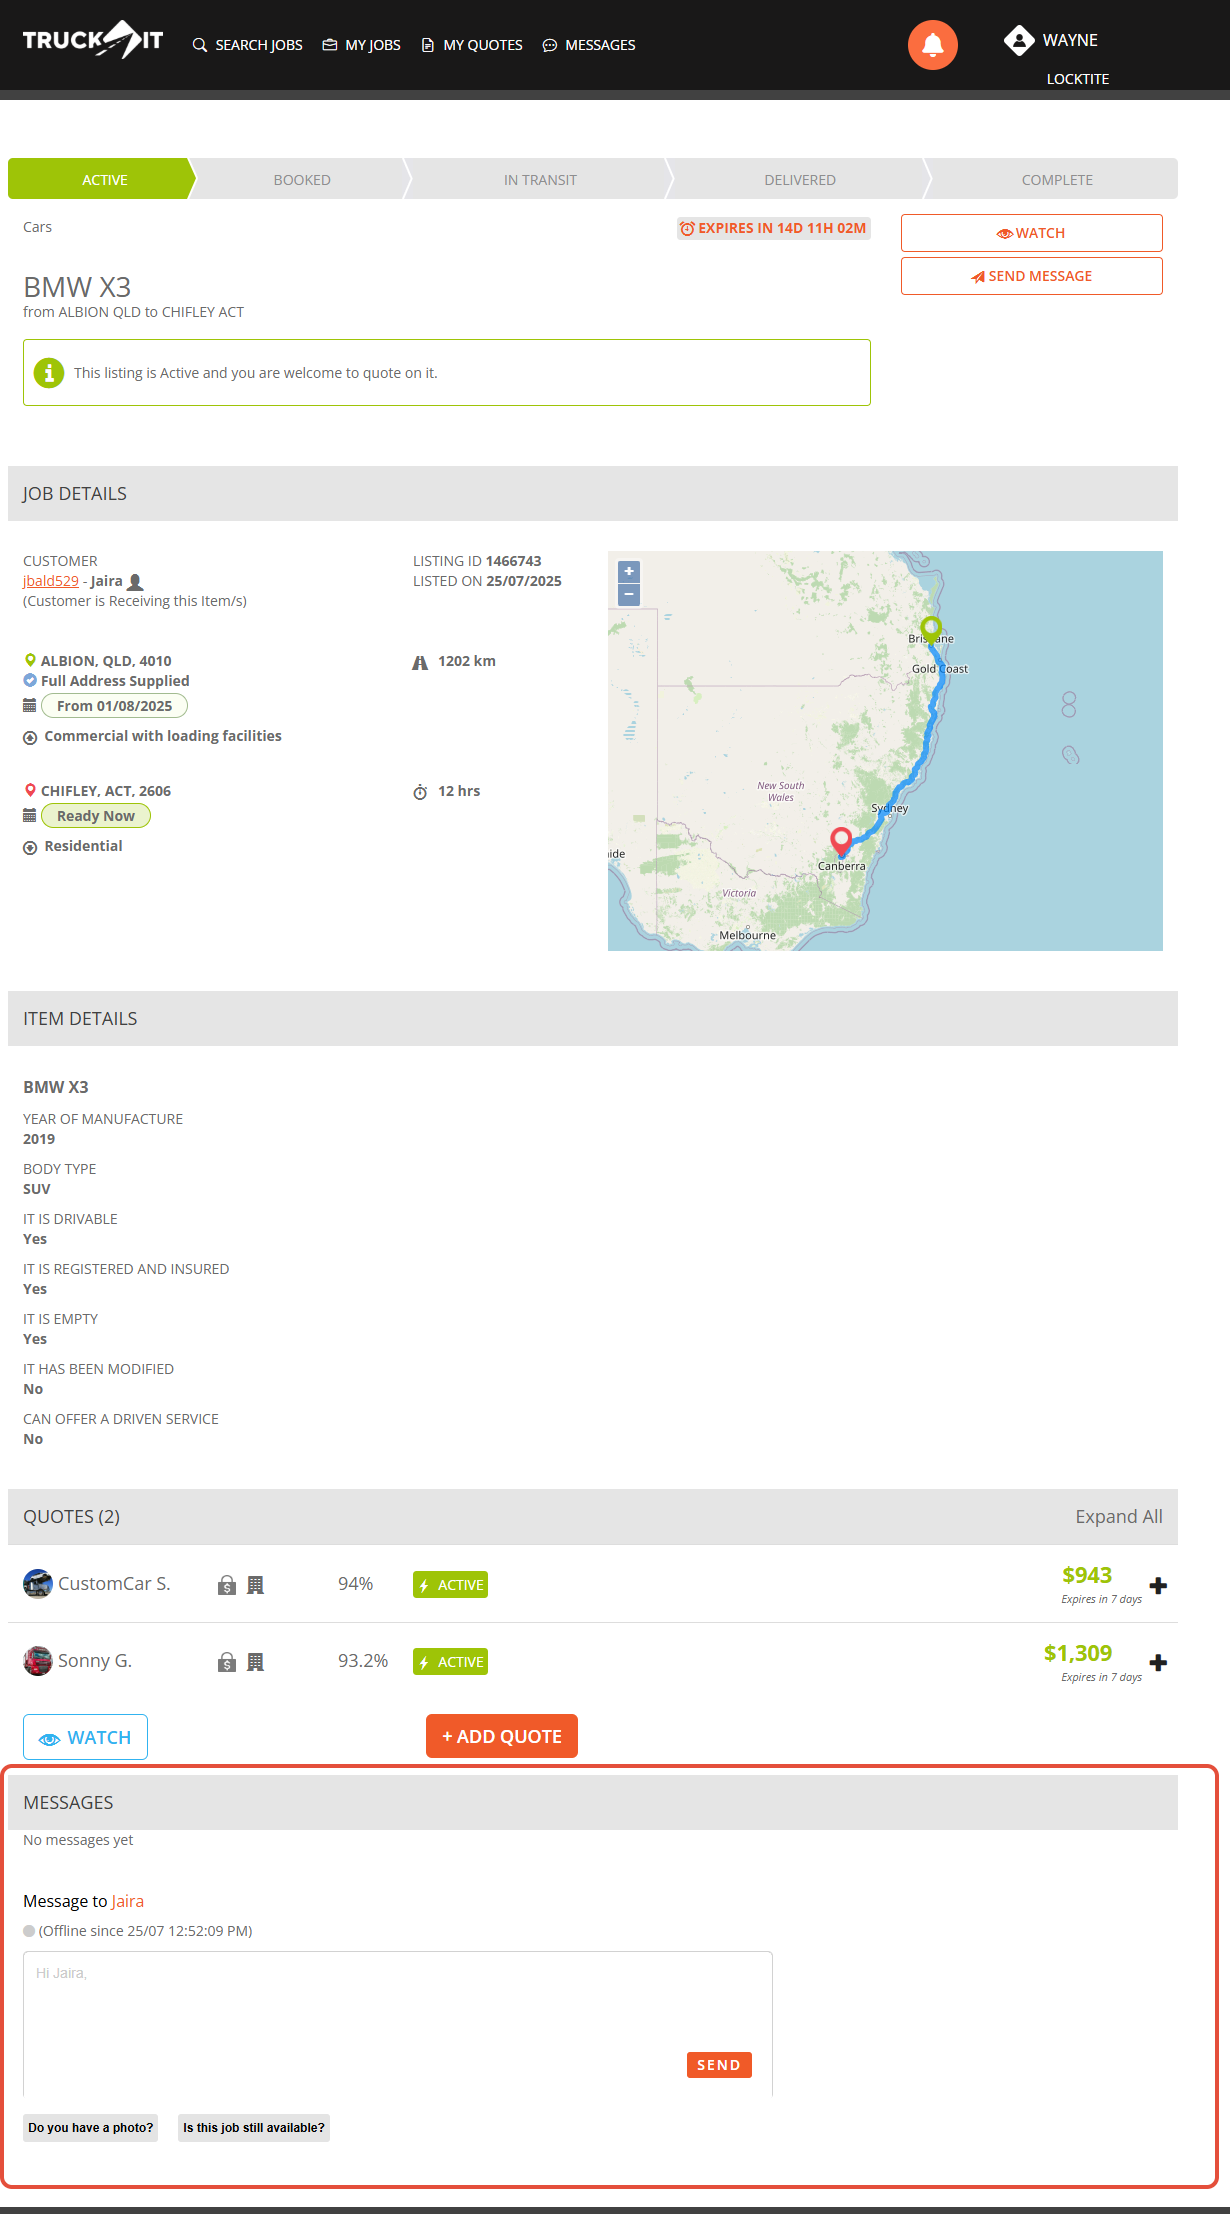
Task: Click the red delivery pin beside Chifley
Action: (x=30, y=791)
